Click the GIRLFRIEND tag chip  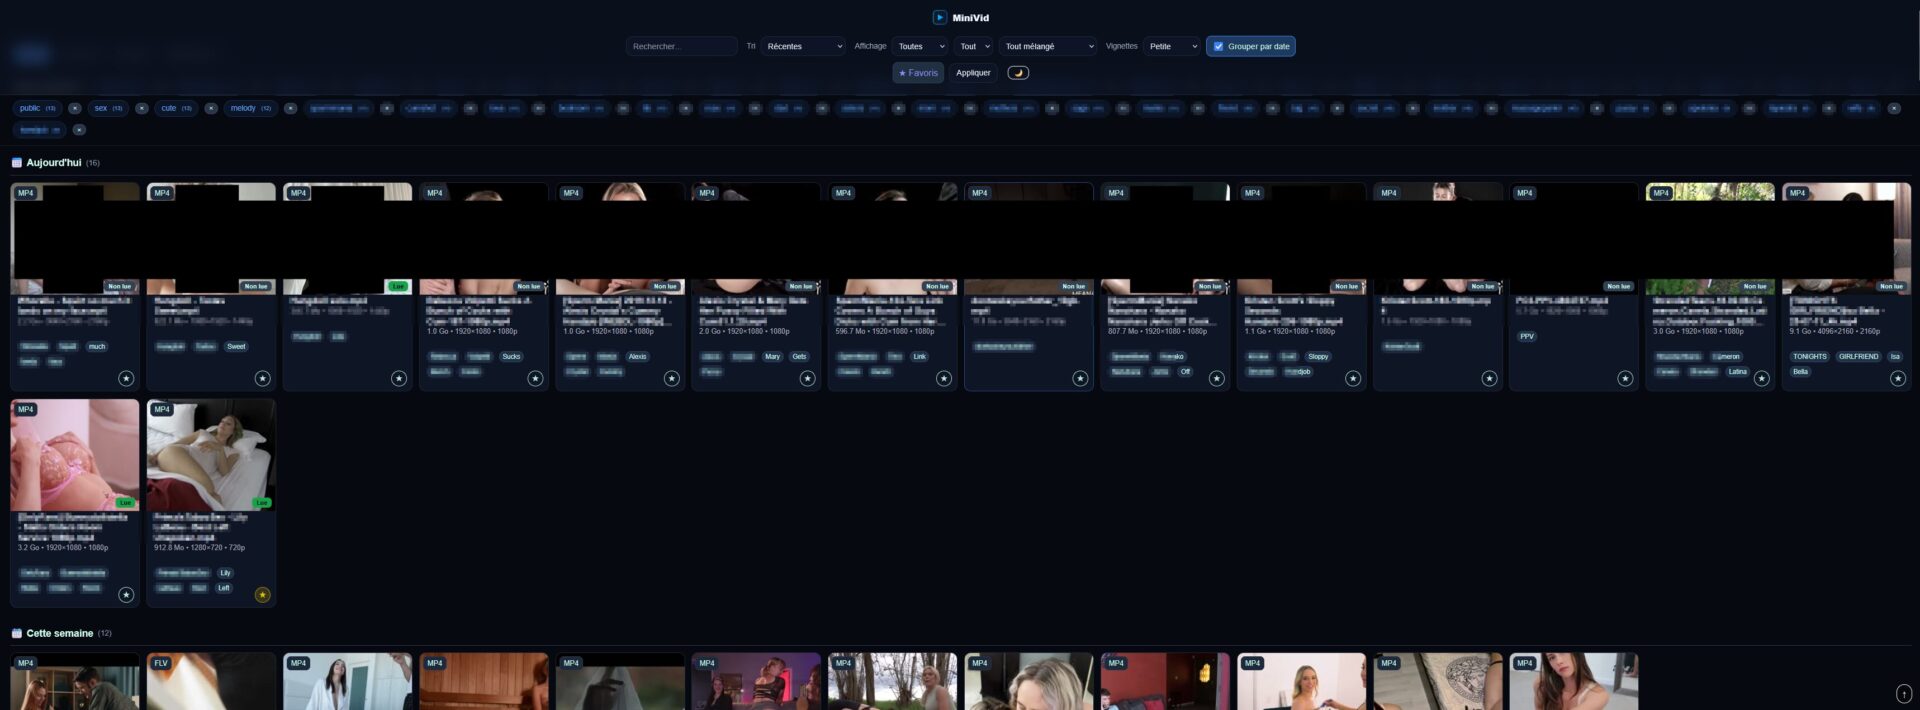pyautogui.click(x=1858, y=356)
